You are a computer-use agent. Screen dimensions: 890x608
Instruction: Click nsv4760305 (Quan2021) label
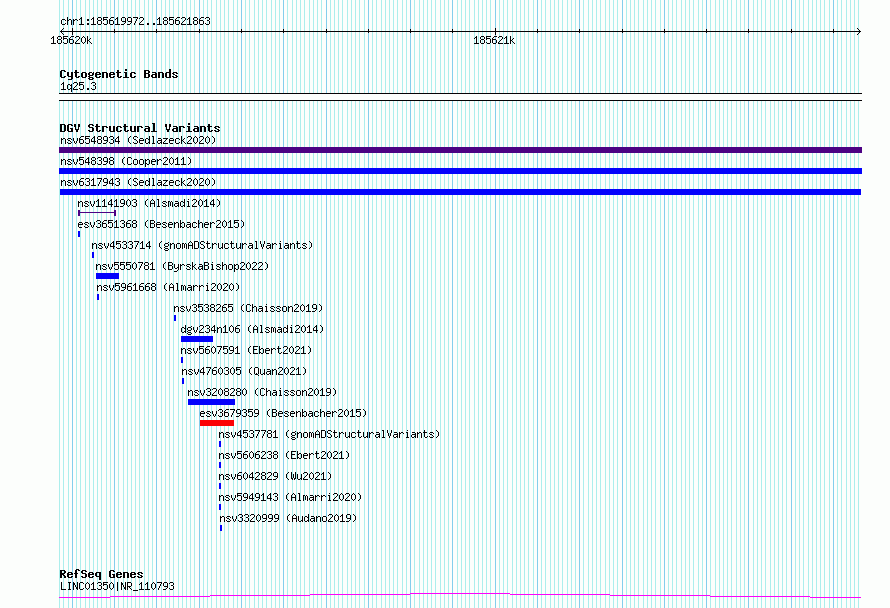pyautogui.click(x=244, y=371)
